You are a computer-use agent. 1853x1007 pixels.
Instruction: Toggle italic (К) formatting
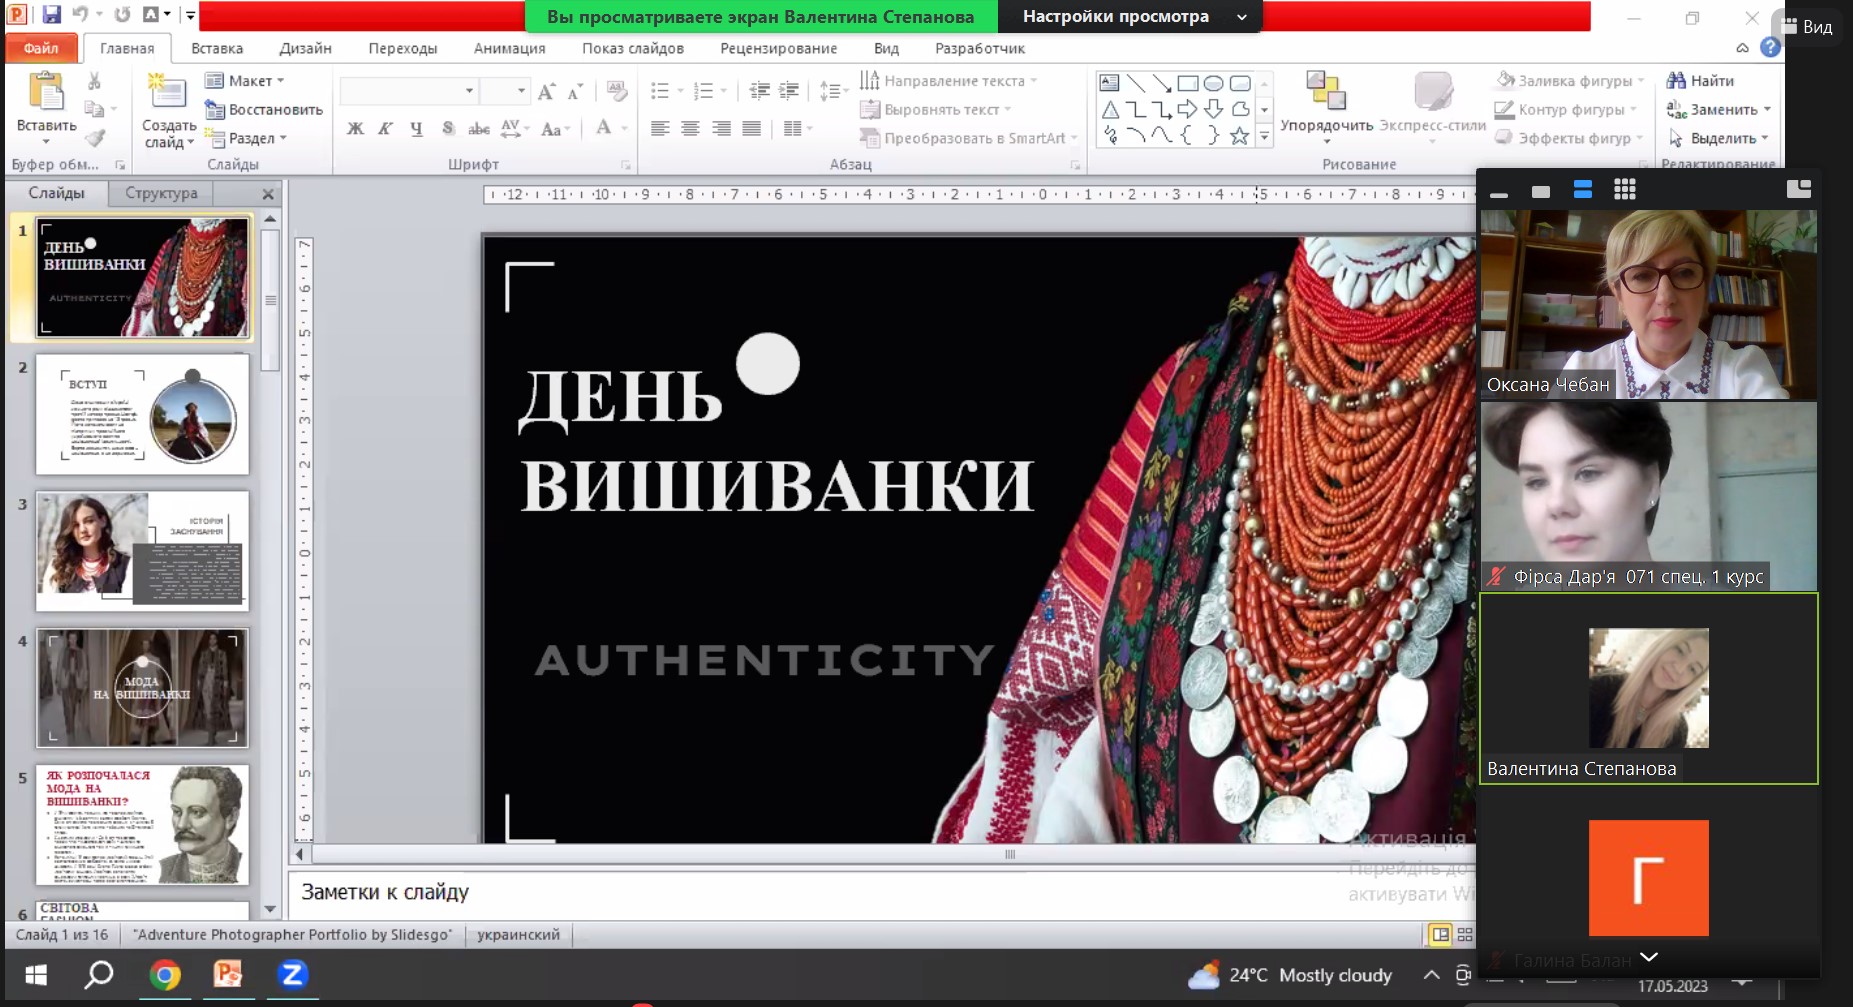coord(385,128)
